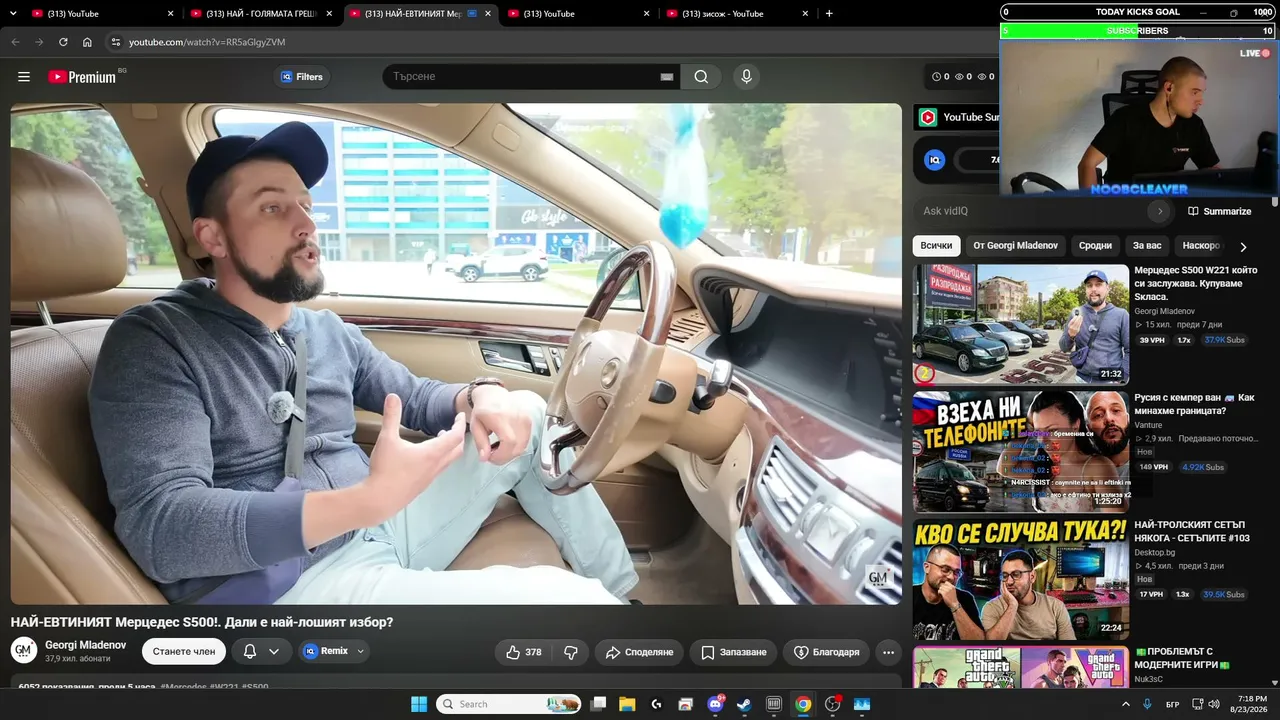Expand the notification options chevron
The image size is (1280, 720).
point(273,652)
